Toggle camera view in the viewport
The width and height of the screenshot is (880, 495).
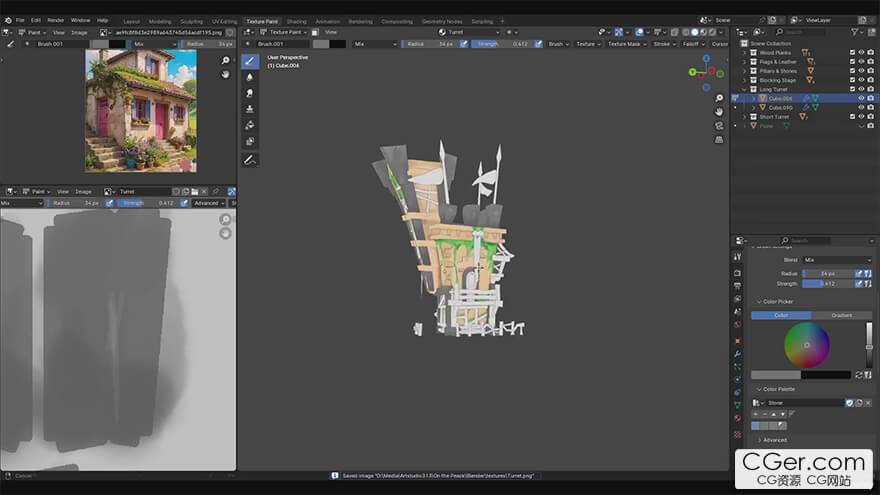point(719,125)
